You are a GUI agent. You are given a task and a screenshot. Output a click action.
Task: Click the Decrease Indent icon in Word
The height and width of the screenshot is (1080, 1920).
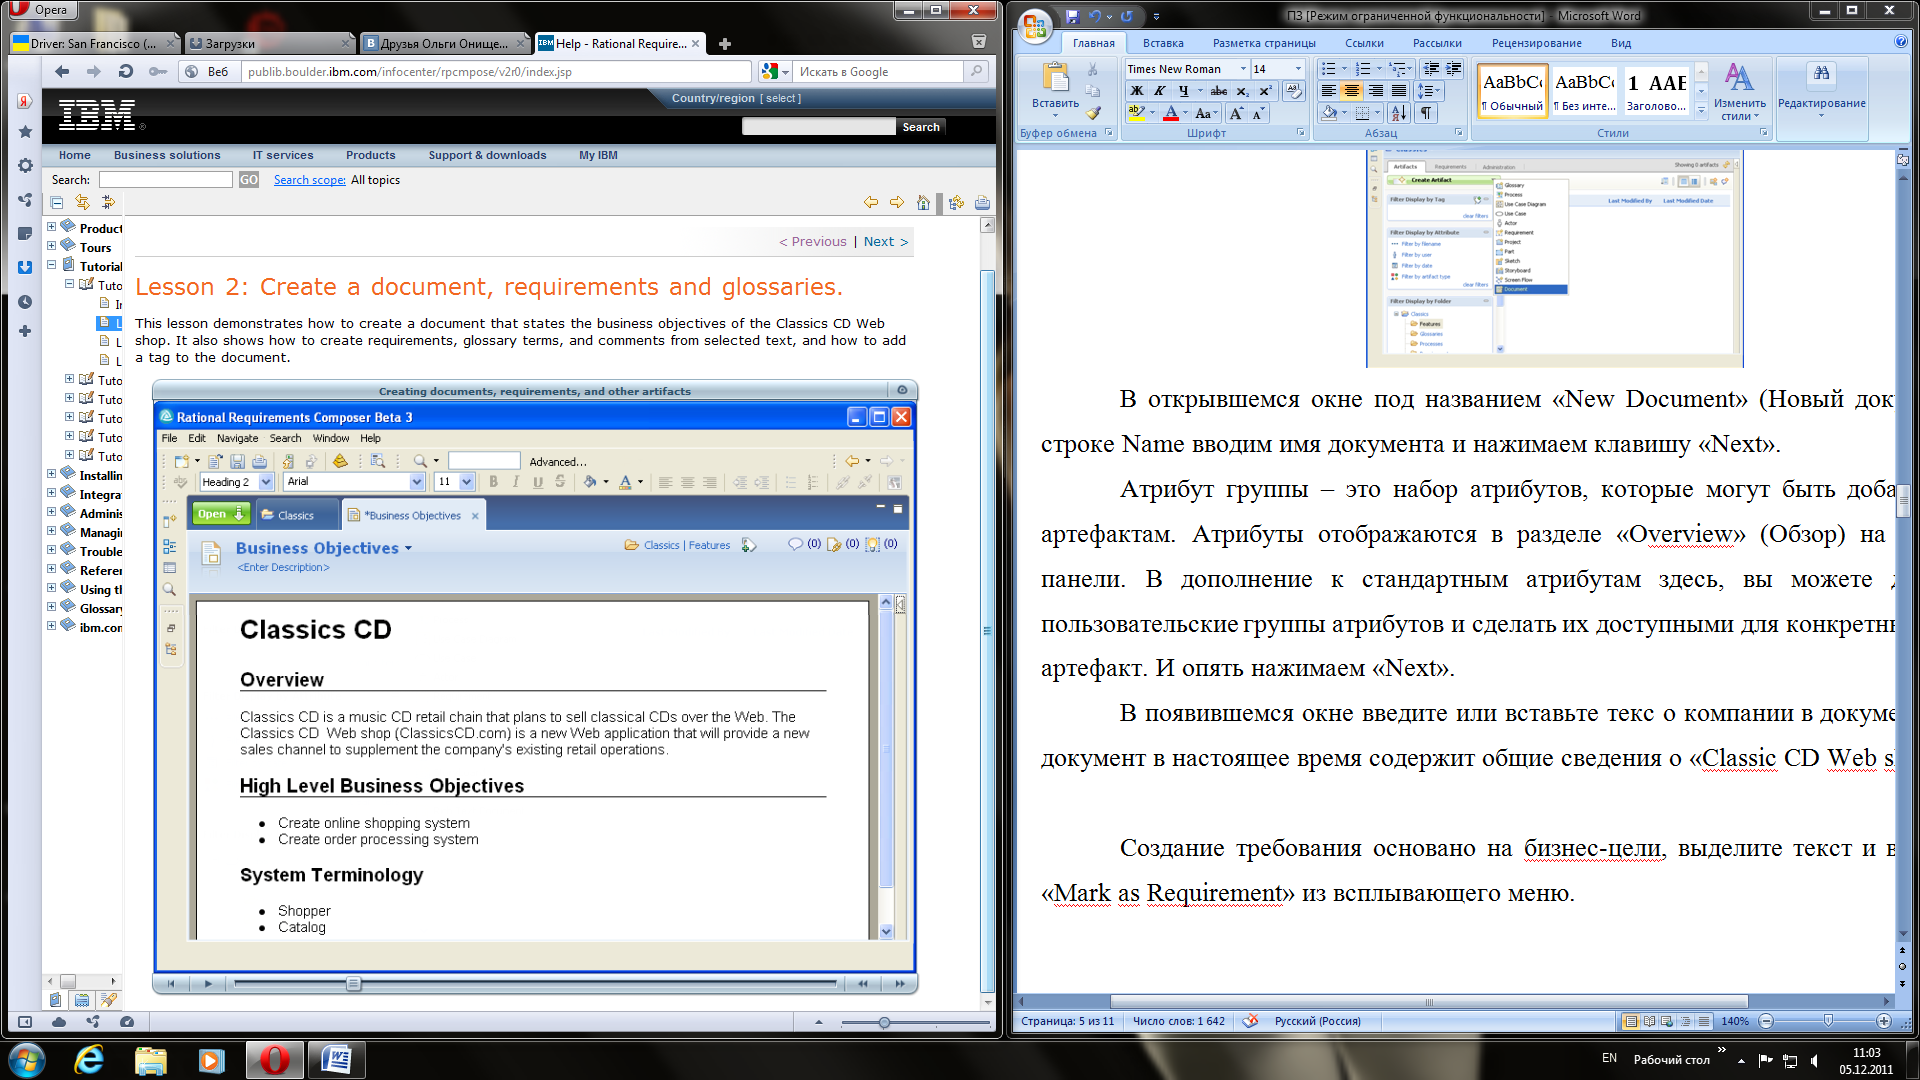tap(1432, 69)
